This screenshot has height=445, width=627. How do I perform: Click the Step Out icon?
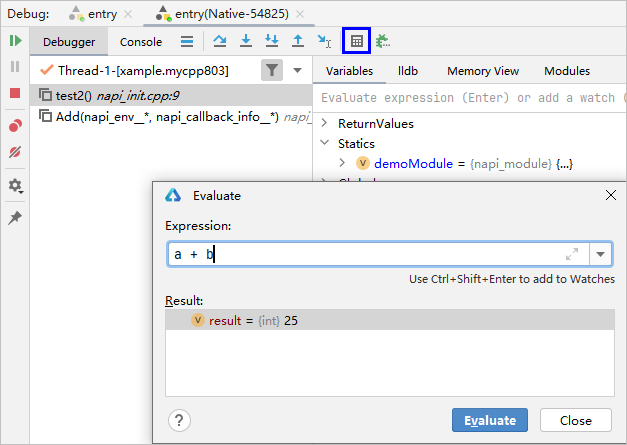pos(297,41)
